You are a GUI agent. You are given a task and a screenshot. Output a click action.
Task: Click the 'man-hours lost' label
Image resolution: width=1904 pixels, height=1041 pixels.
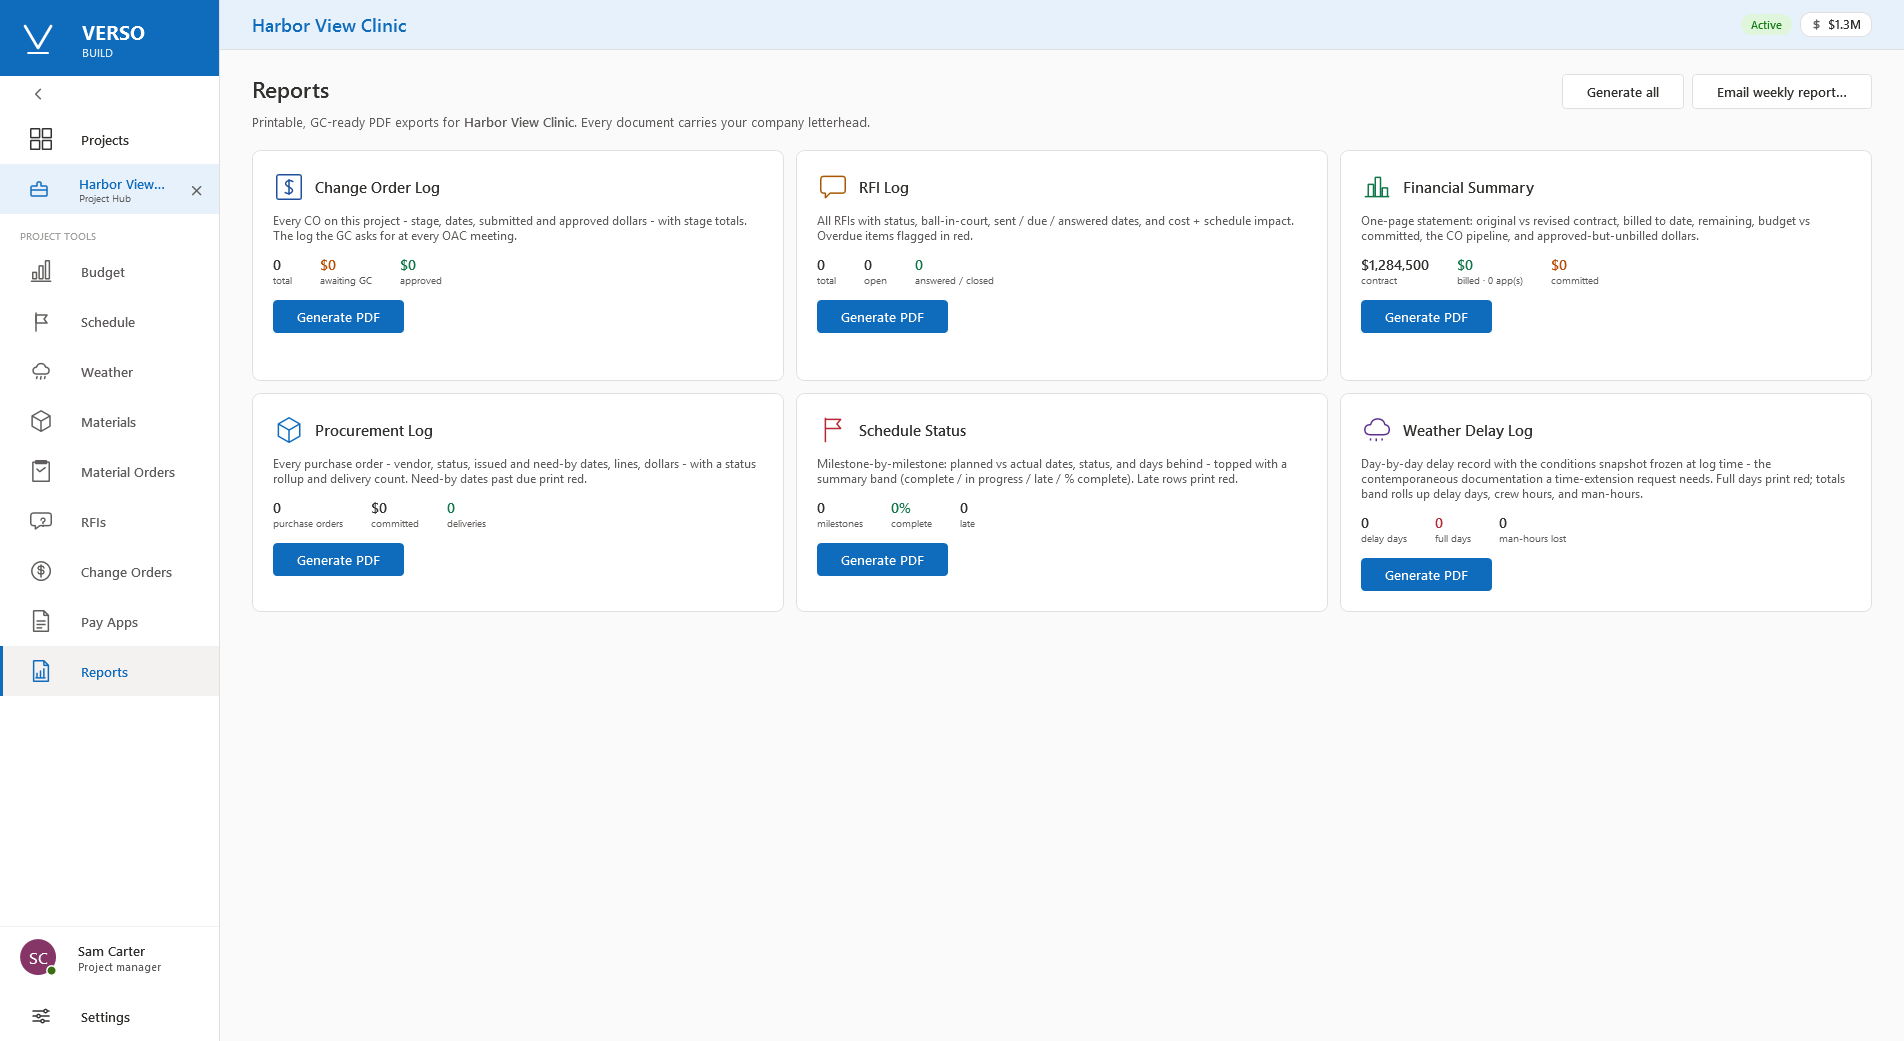(1532, 539)
